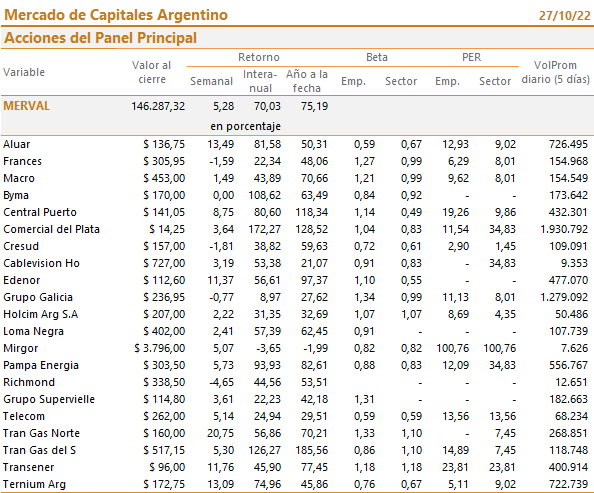Click the PER group header

click(x=471, y=57)
